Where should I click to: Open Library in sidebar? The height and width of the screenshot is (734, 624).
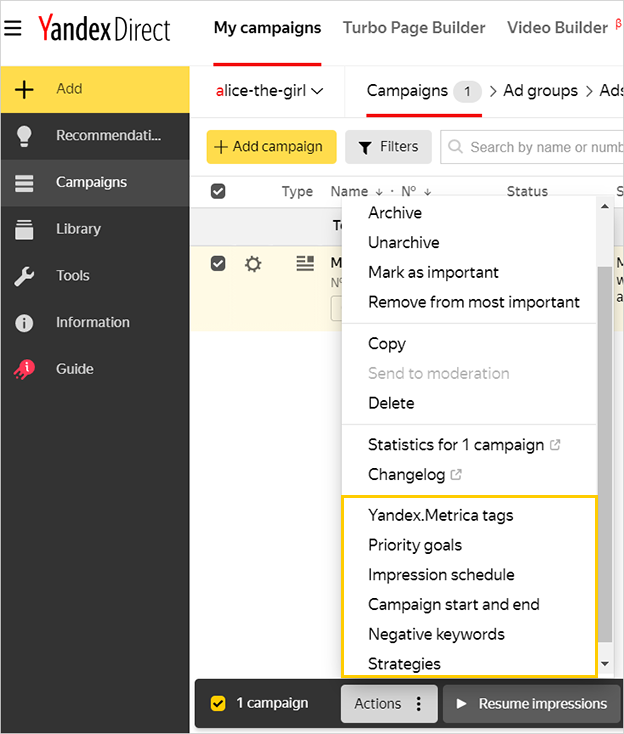[95, 229]
